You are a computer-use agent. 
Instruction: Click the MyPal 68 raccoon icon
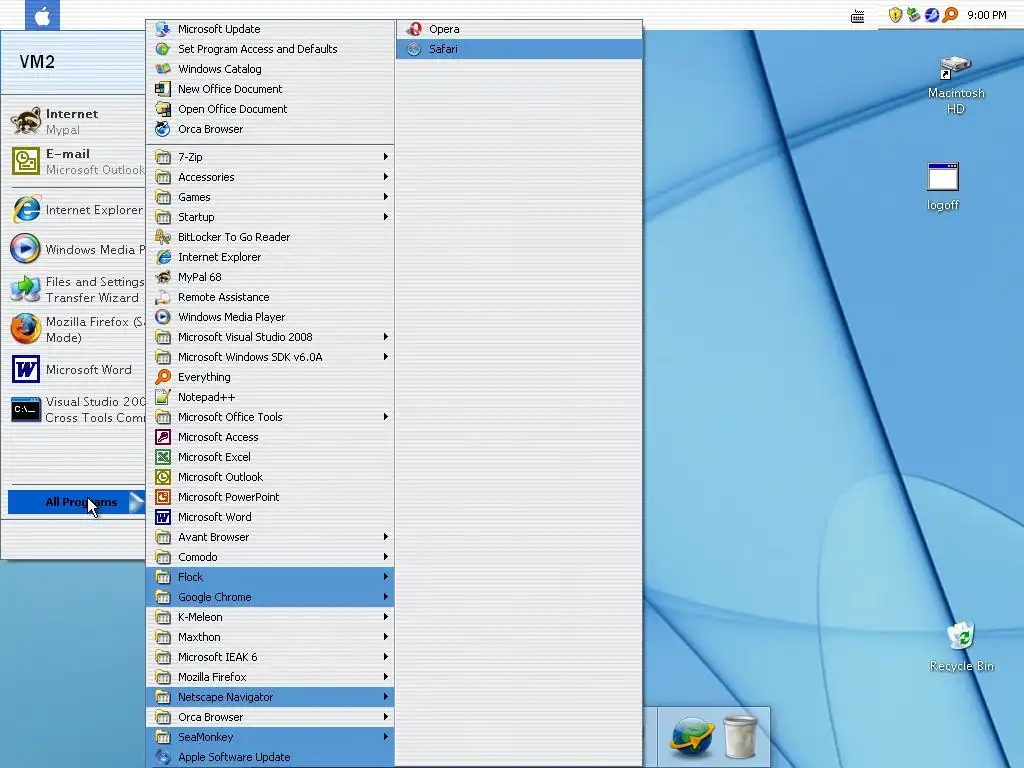[x=163, y=277]
